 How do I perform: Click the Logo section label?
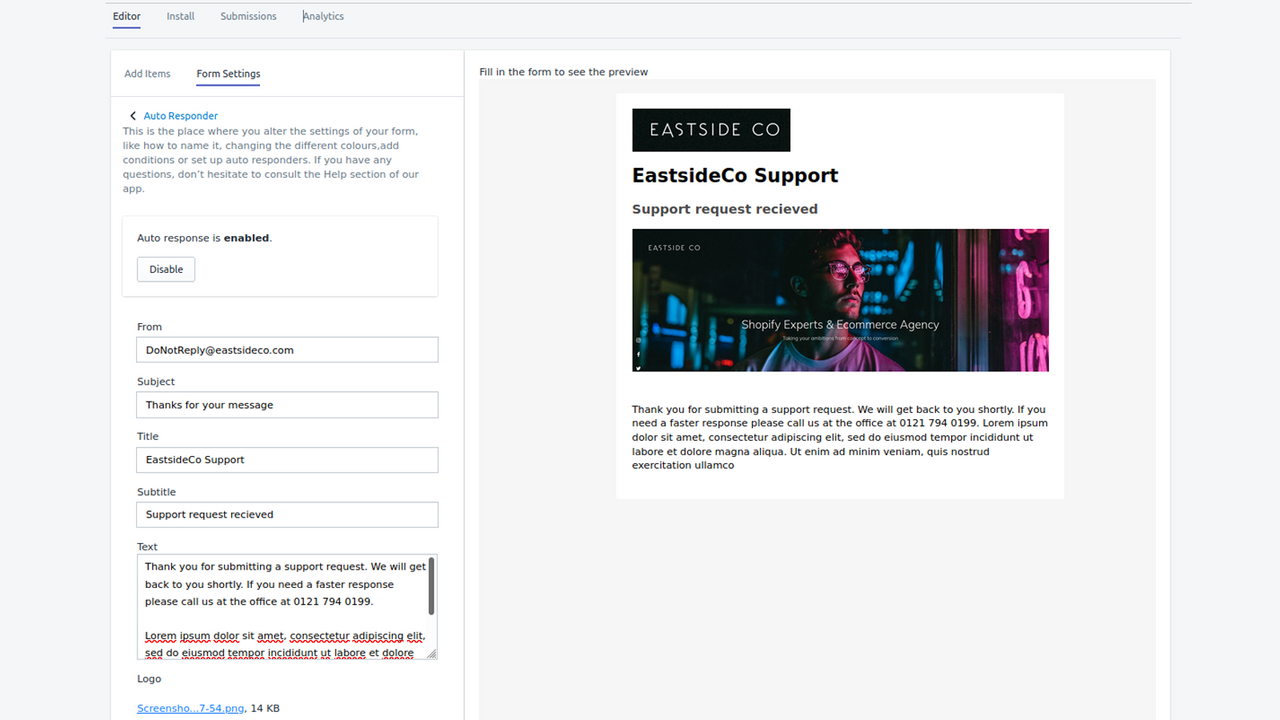tap(149, 679)
